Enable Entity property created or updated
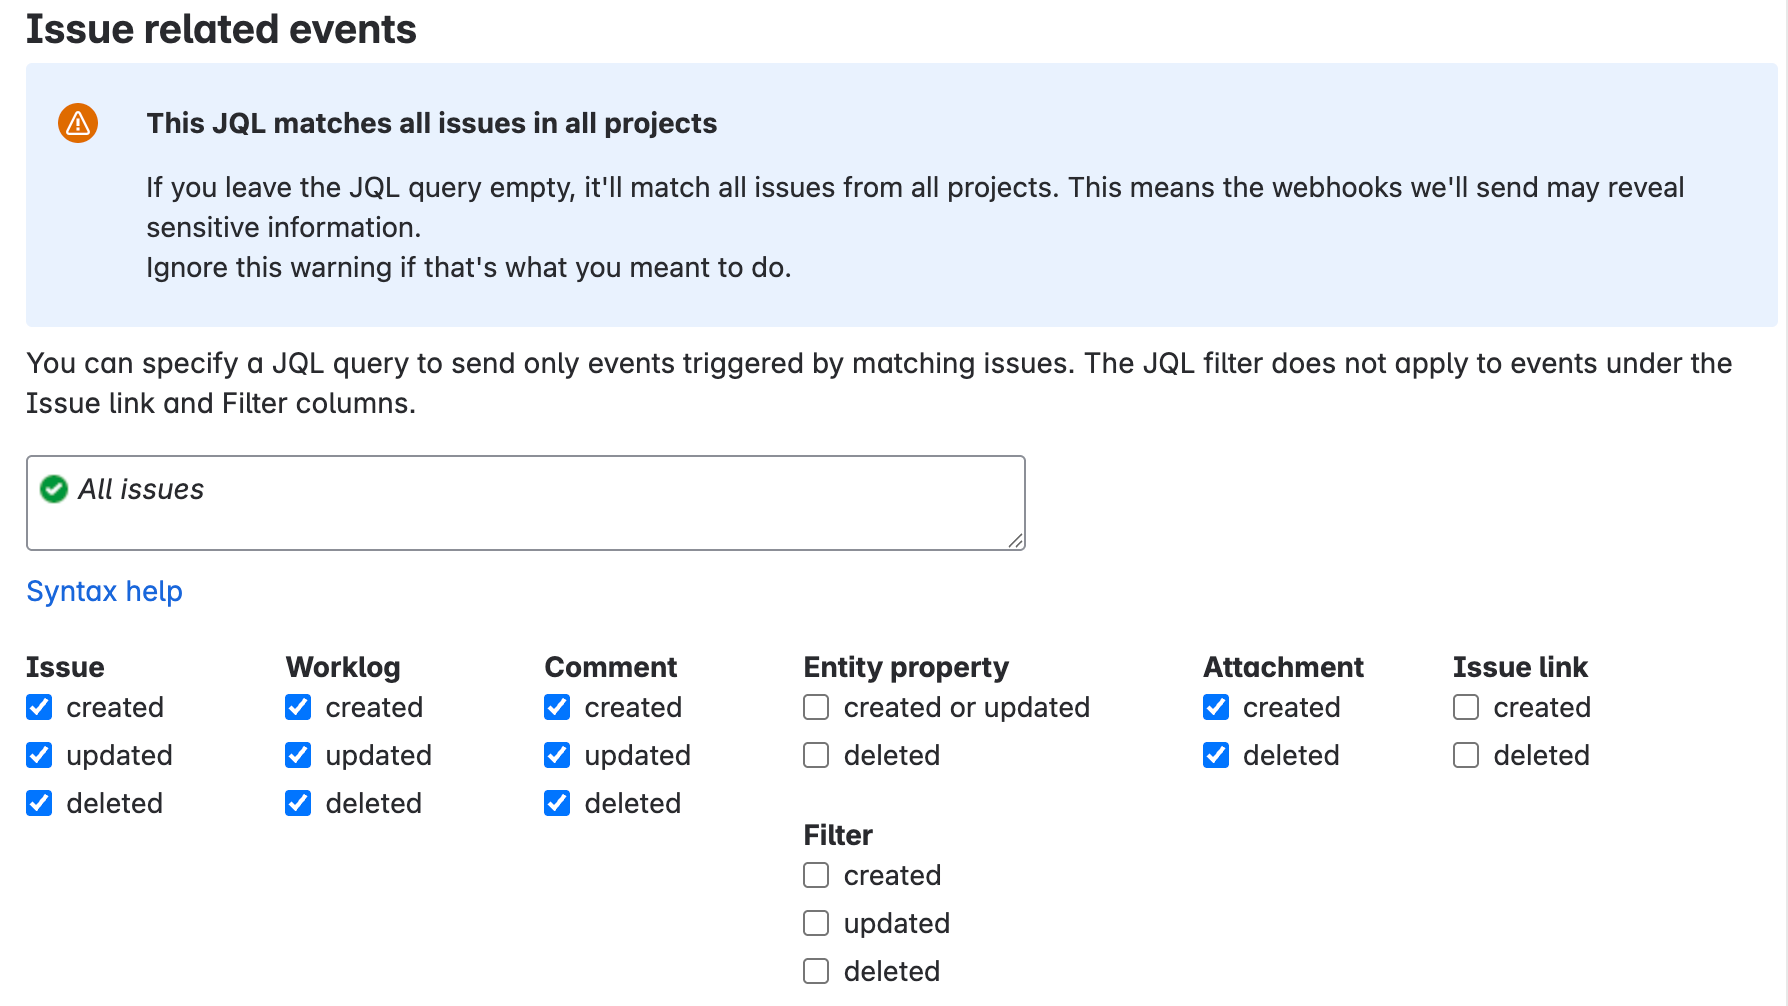Image resolution: width=1788 pixels, height=1006 pixels. pyautogui.click(x=815, y=707)
